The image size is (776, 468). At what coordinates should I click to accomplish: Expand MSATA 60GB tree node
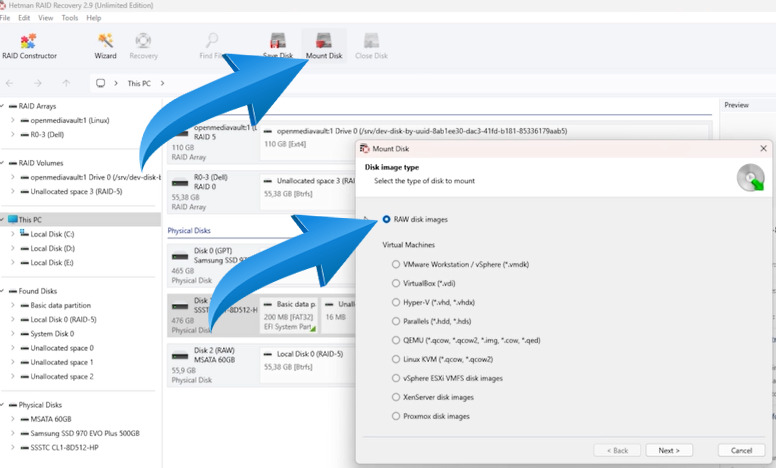pos(12,419)
